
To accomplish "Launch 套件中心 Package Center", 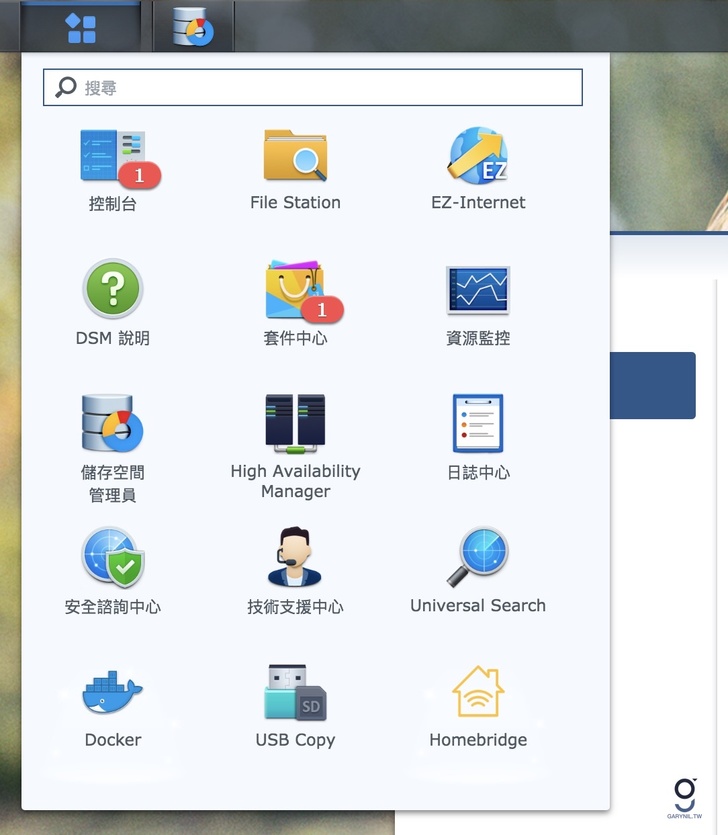I will coord(296,290).
